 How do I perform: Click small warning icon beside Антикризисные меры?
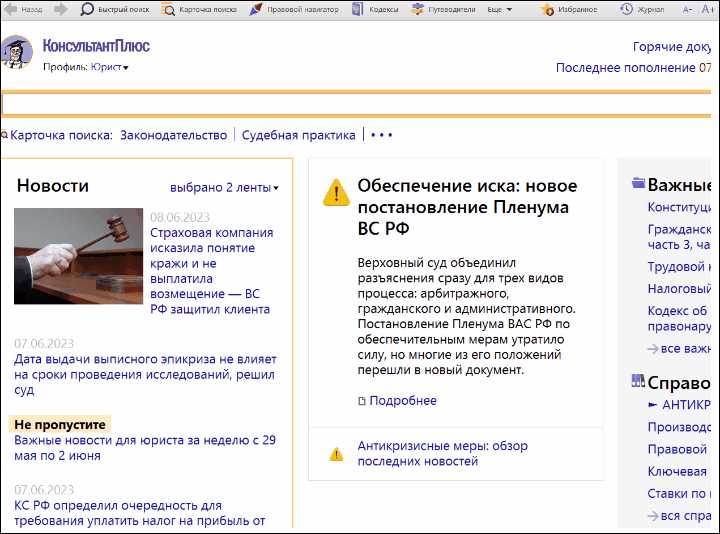336,454
